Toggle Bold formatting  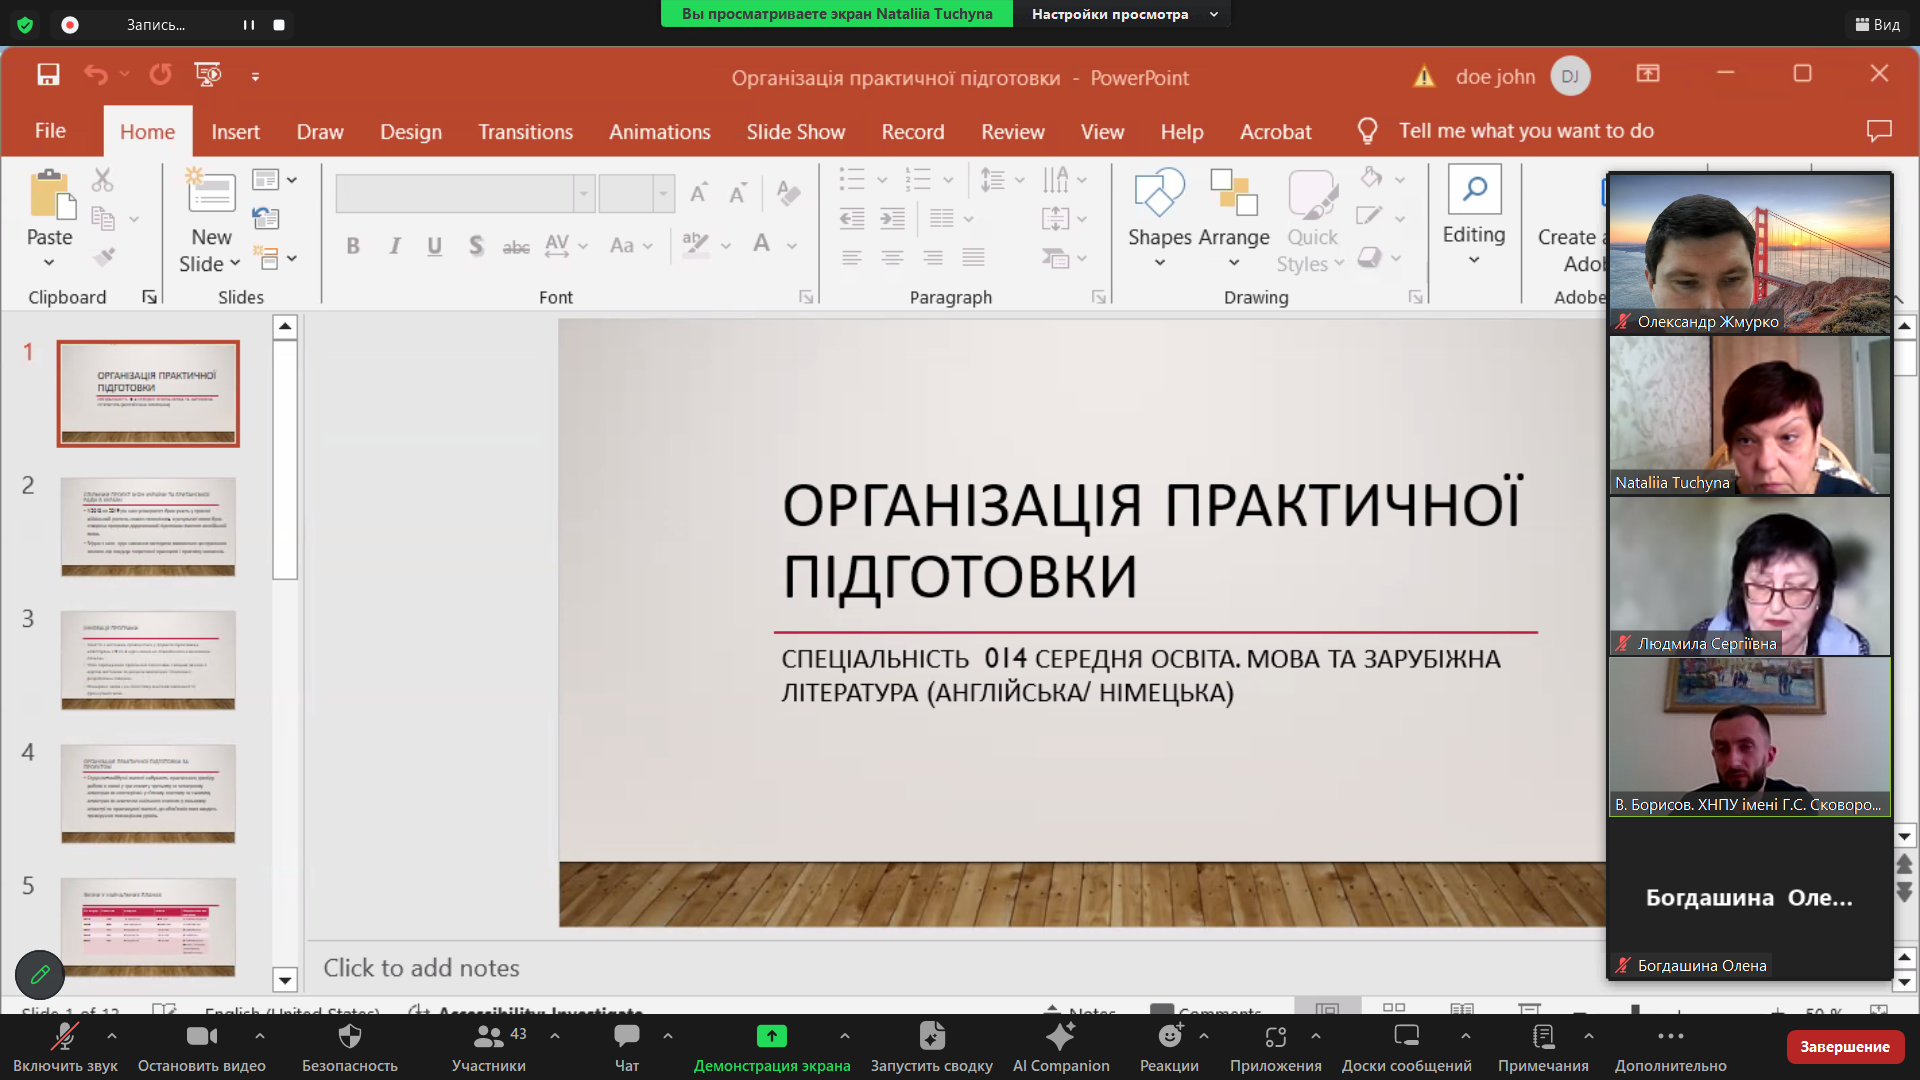(x=353, y=246)
